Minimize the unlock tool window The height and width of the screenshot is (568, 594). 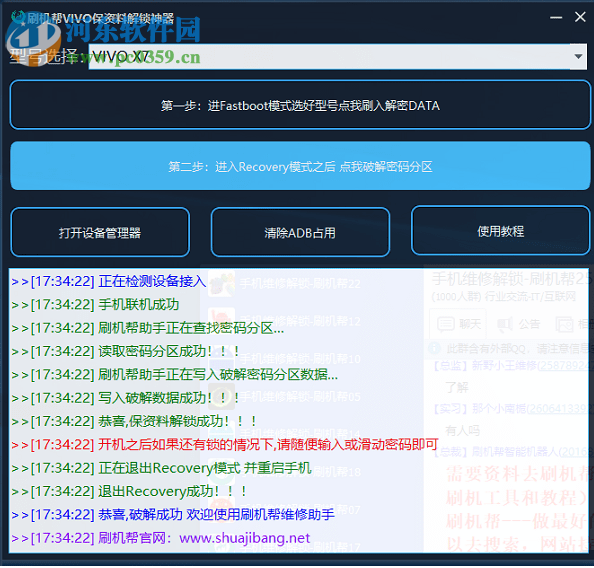pyautogui.click(x=556, y=17)
